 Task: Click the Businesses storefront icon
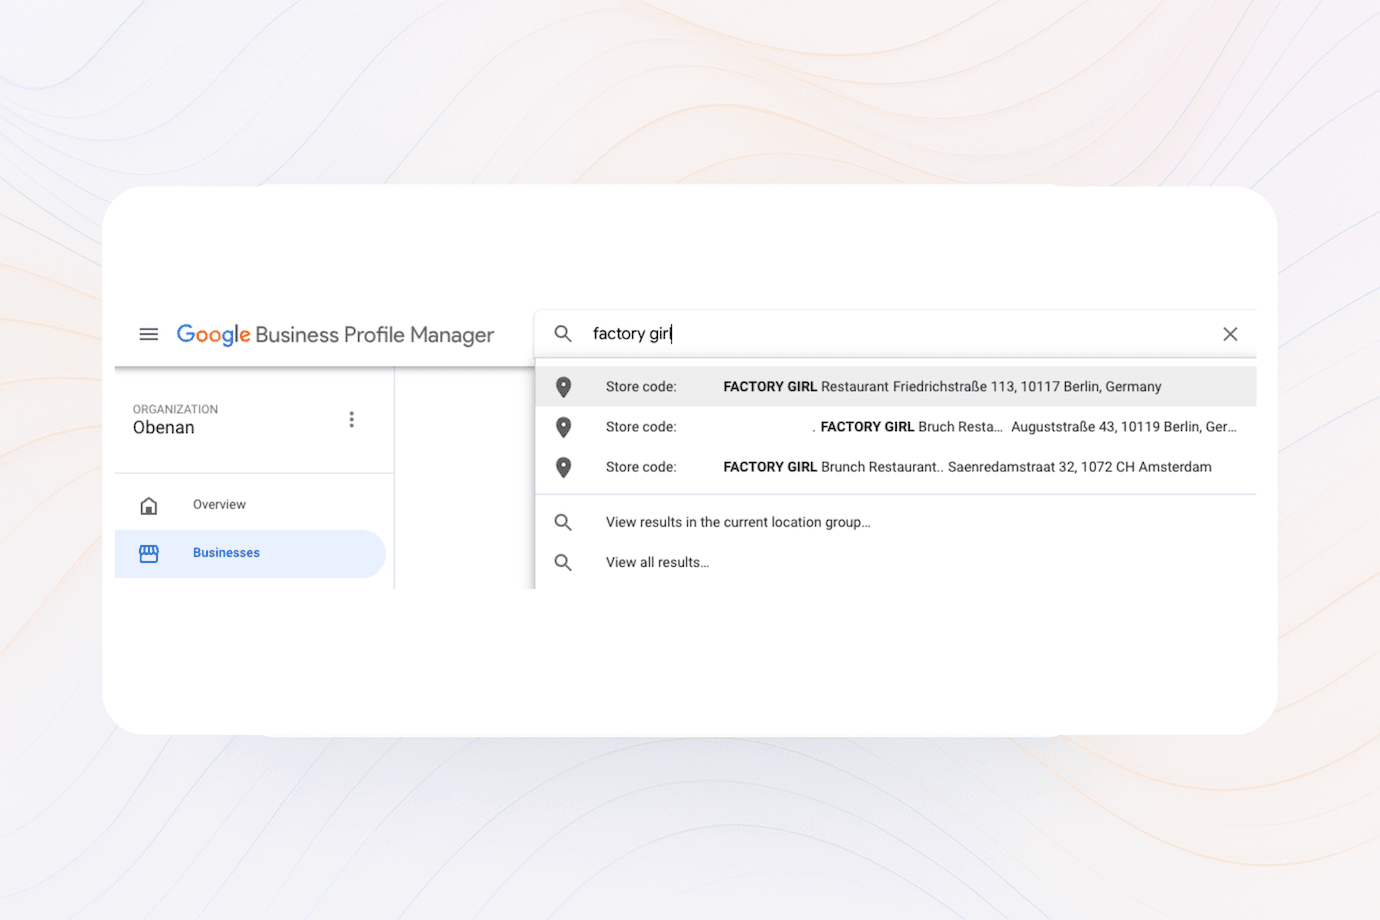[149, 553]
